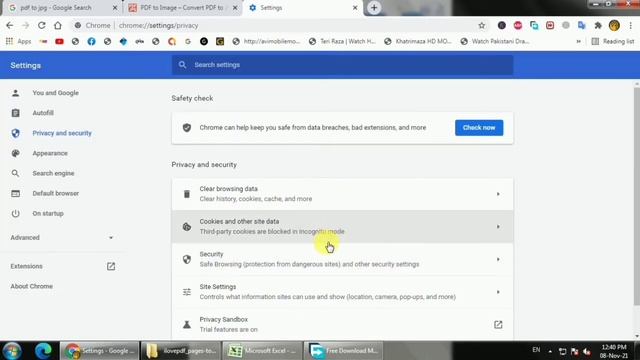Image resolution: width=640 pixels, height=360 pixels.
Task: Click the shield icon in the Security row
Action: click(187, 259)
